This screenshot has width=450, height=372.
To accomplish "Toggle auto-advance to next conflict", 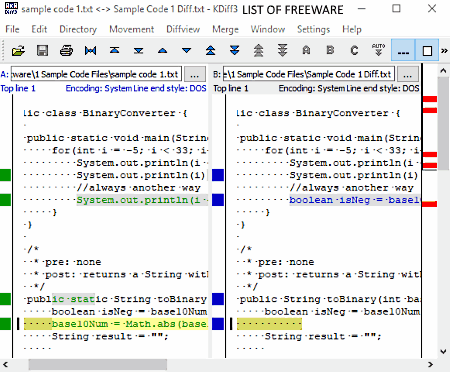I will [x=378, y=50].
